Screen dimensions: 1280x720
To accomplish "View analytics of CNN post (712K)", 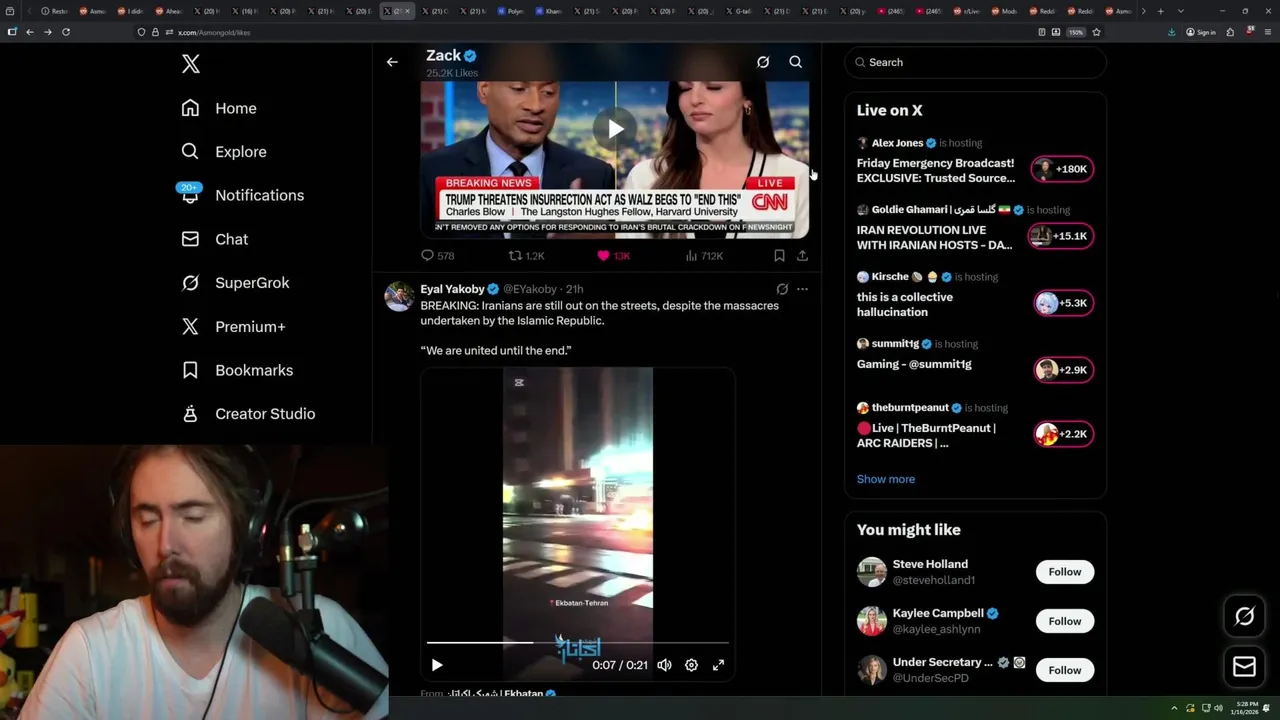I will pyautogui.click(x=704, y=256).
